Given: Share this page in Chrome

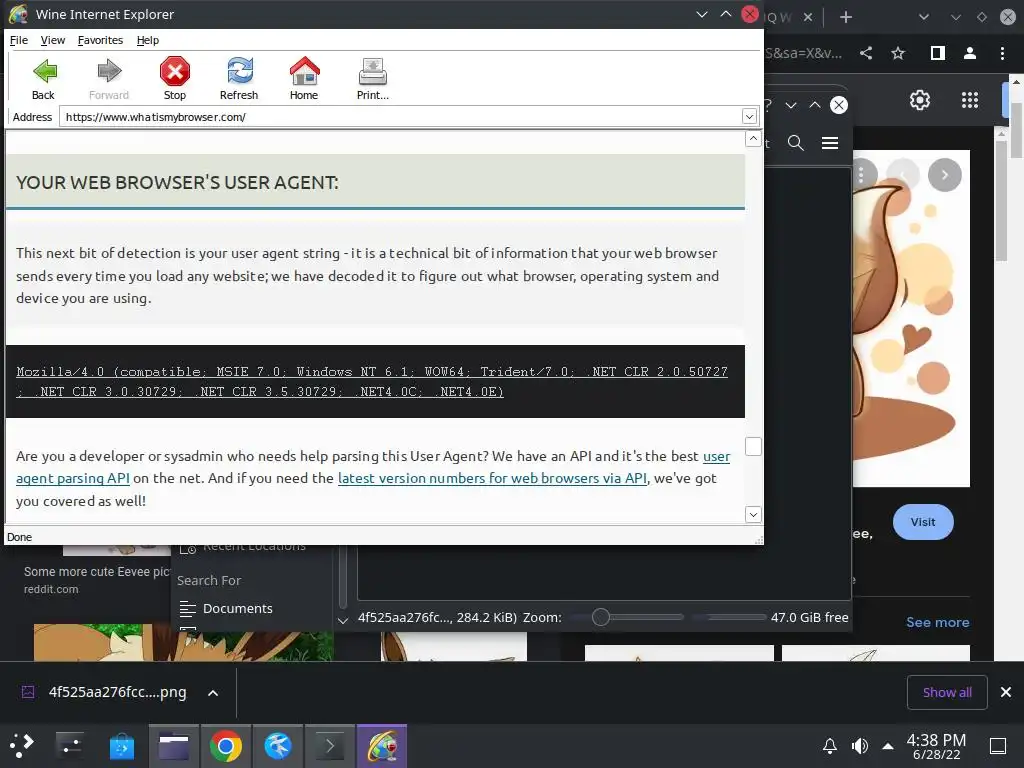Looking at the screenshot, I should (866, 54).
